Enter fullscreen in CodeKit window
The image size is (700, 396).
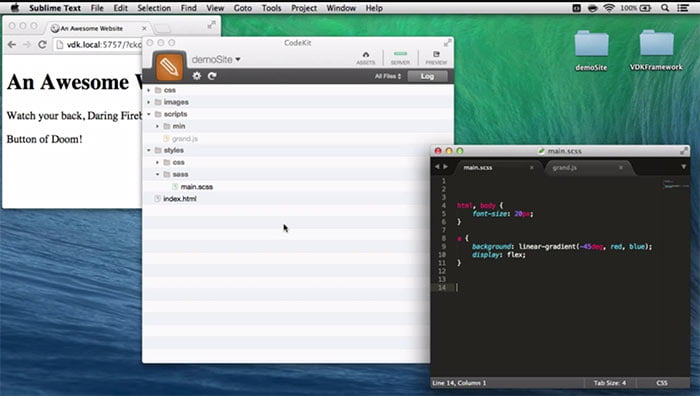pos(447,43)
